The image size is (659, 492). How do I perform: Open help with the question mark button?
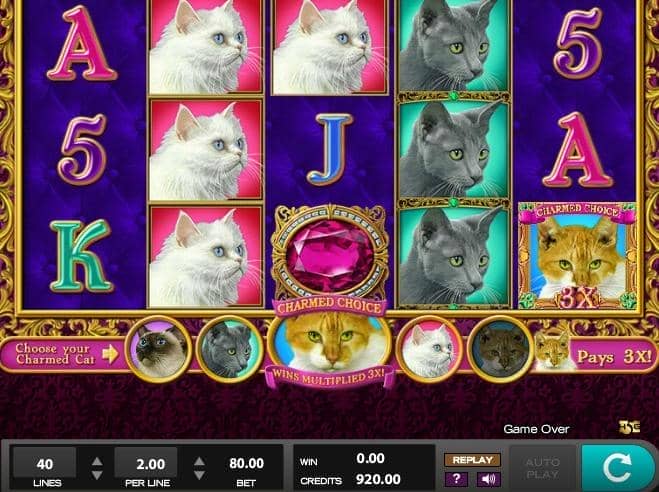pos(457,479)
